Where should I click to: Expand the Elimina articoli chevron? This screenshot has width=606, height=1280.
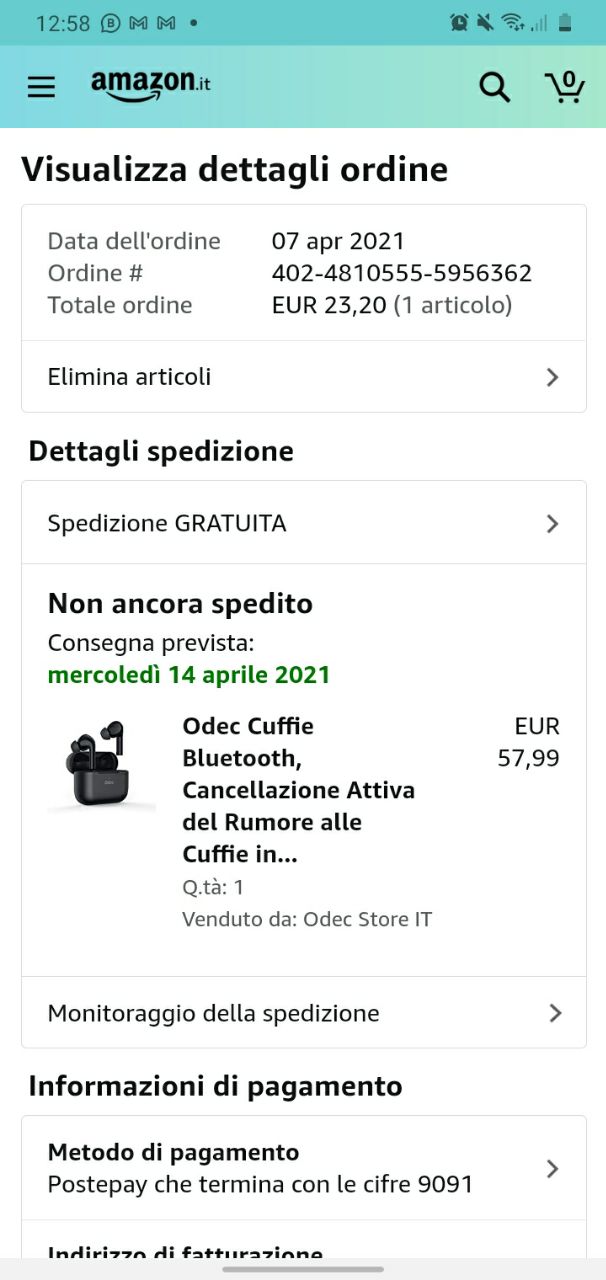tap(552, 377)
